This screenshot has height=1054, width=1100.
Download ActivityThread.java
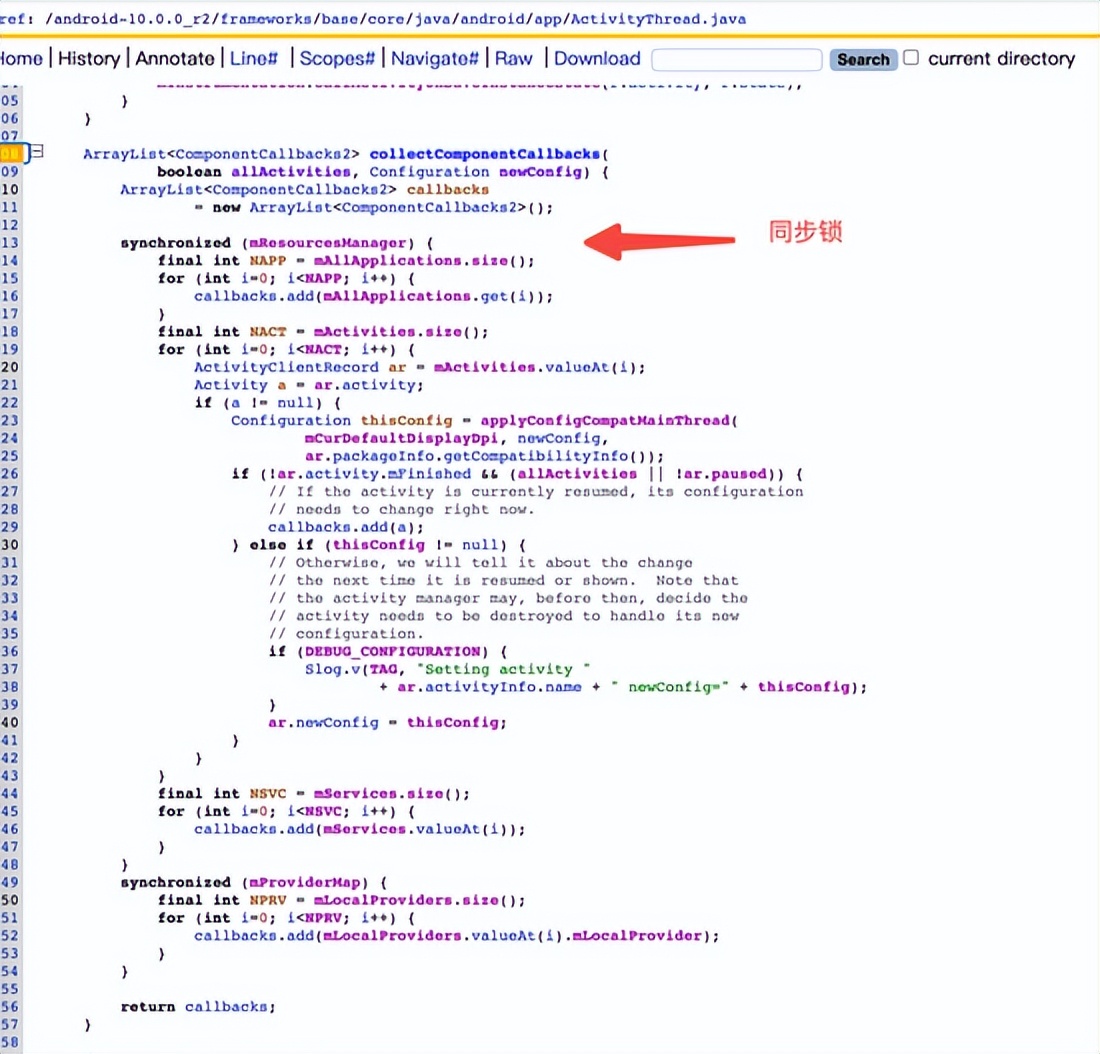[x=597, y=58]
